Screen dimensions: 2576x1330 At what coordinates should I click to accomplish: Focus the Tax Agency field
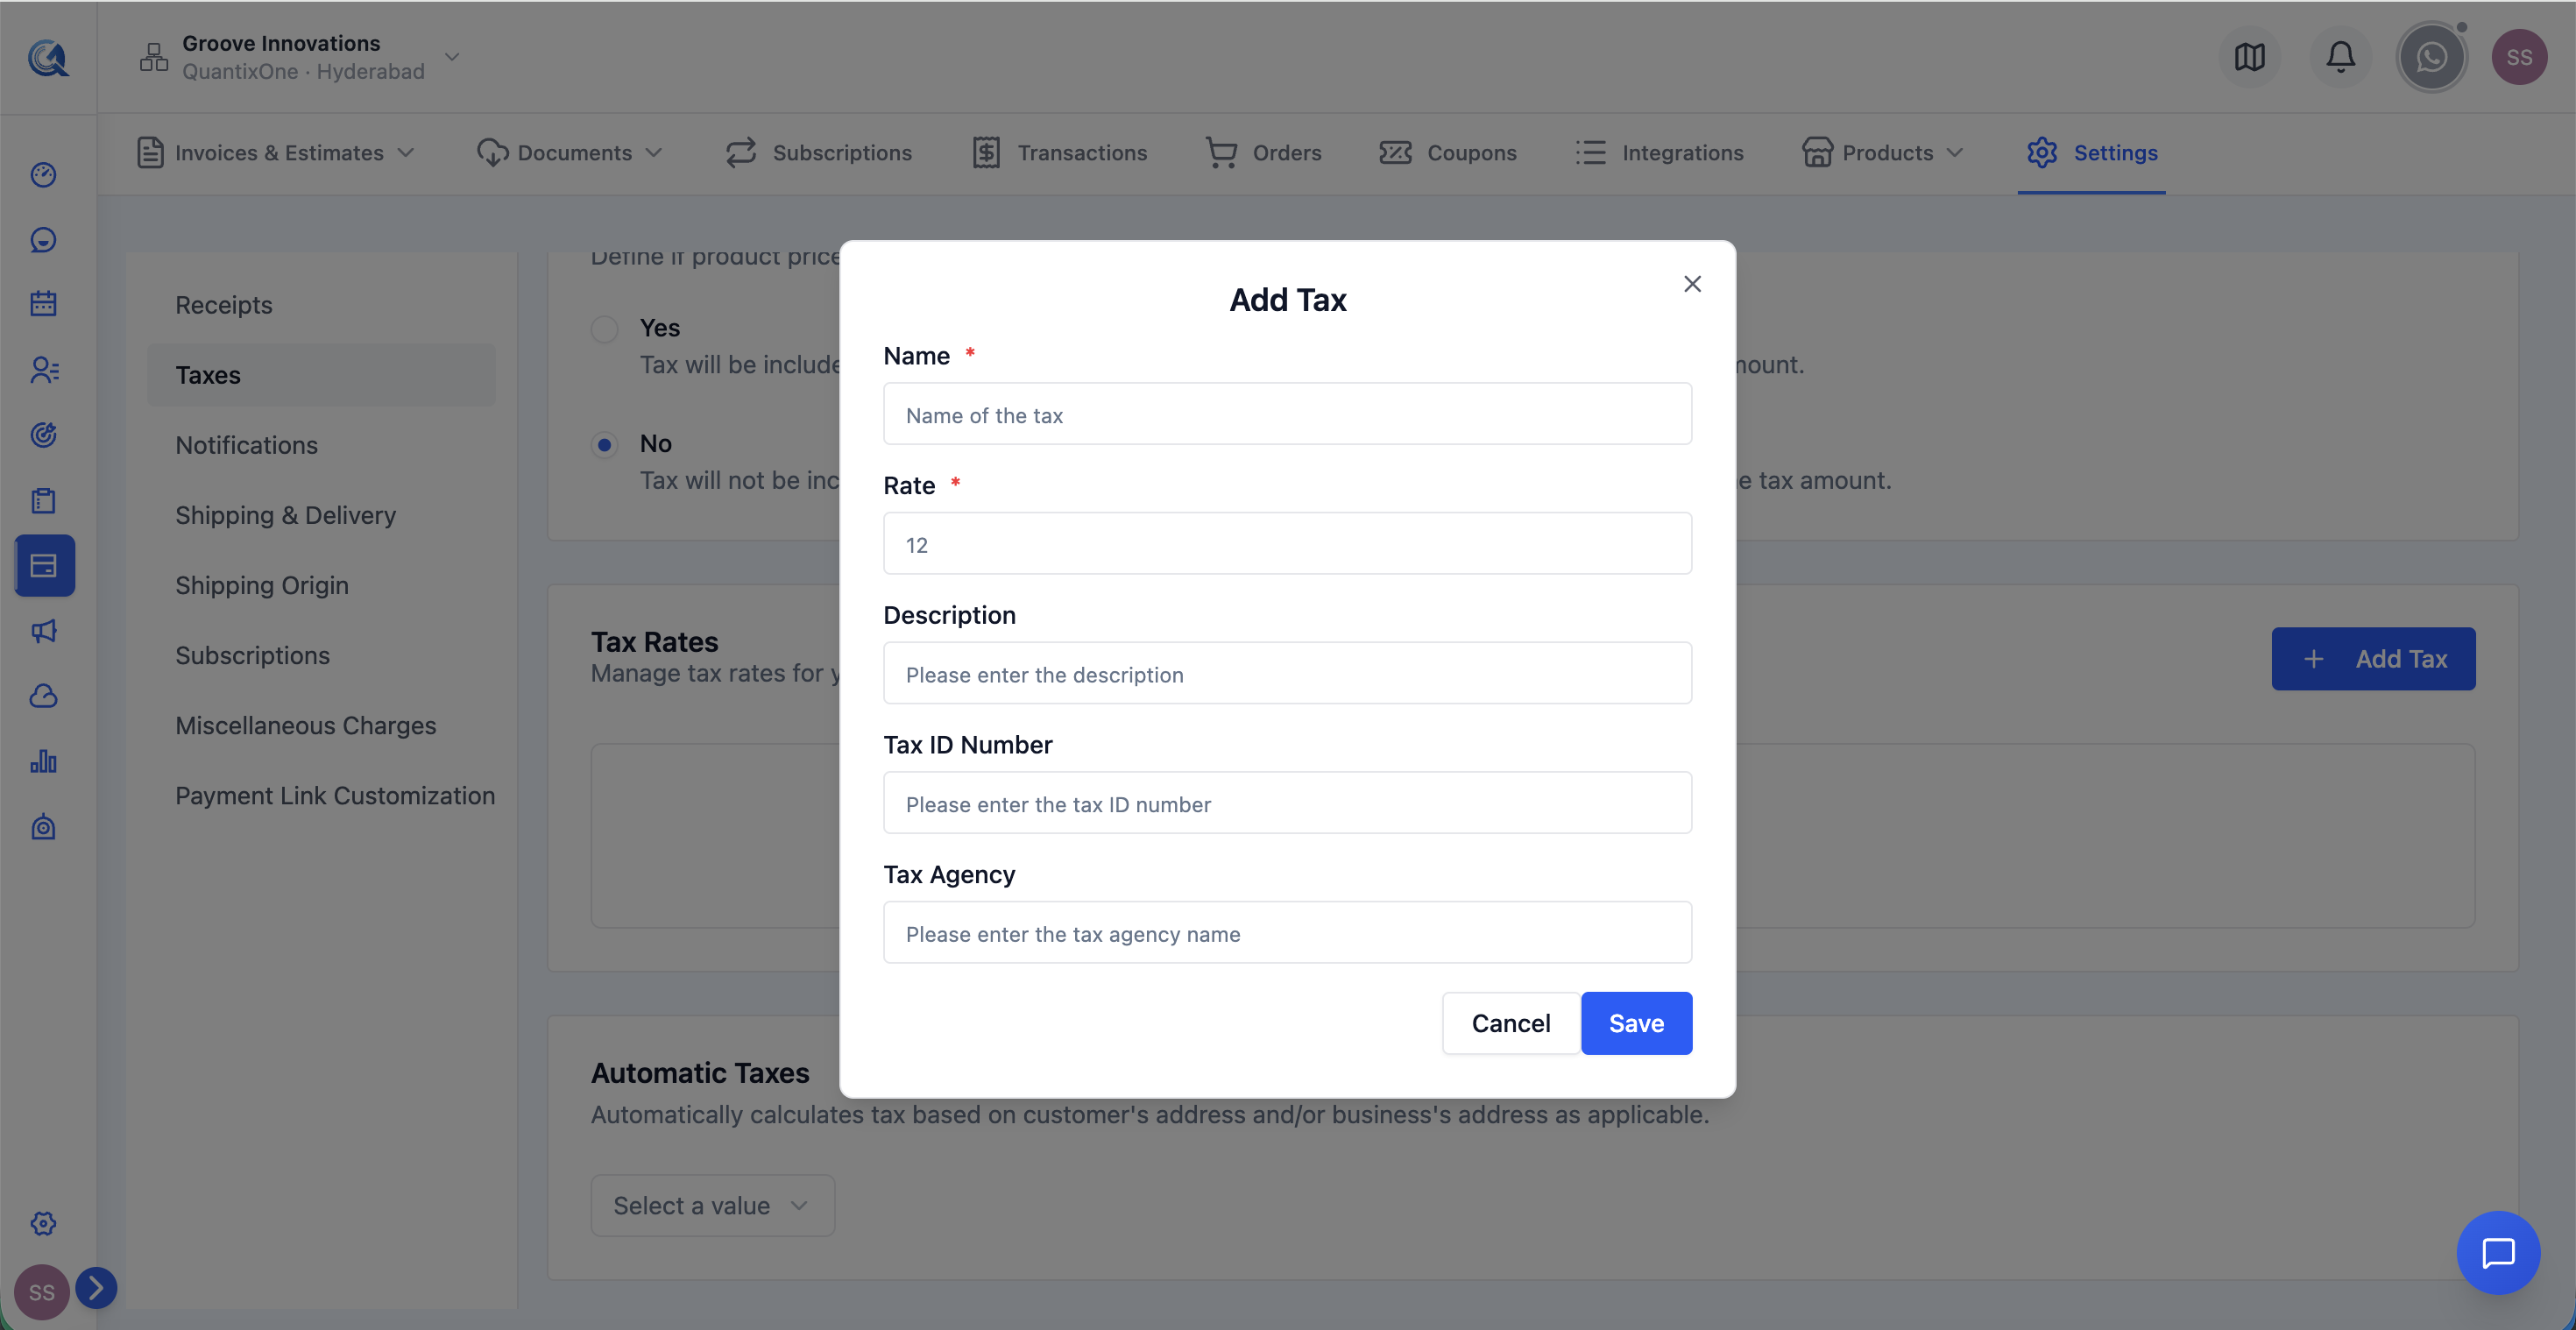pos(1287,933)
